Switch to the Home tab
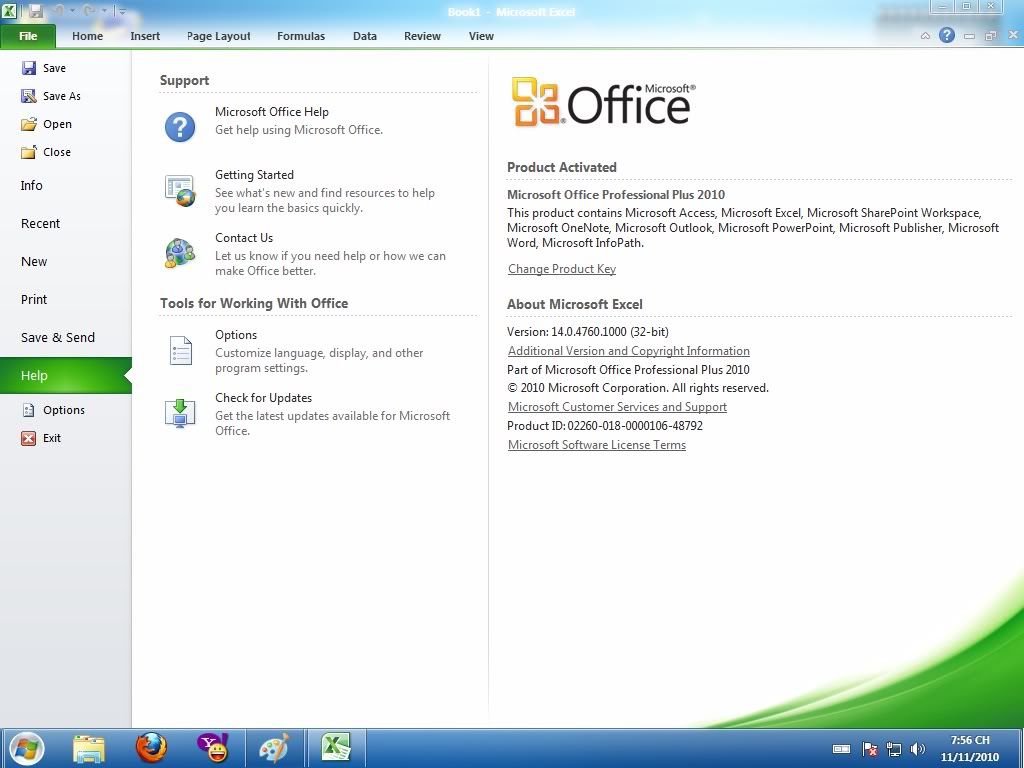The height and width of the screenshot is (768, 1024). point(88,36)
